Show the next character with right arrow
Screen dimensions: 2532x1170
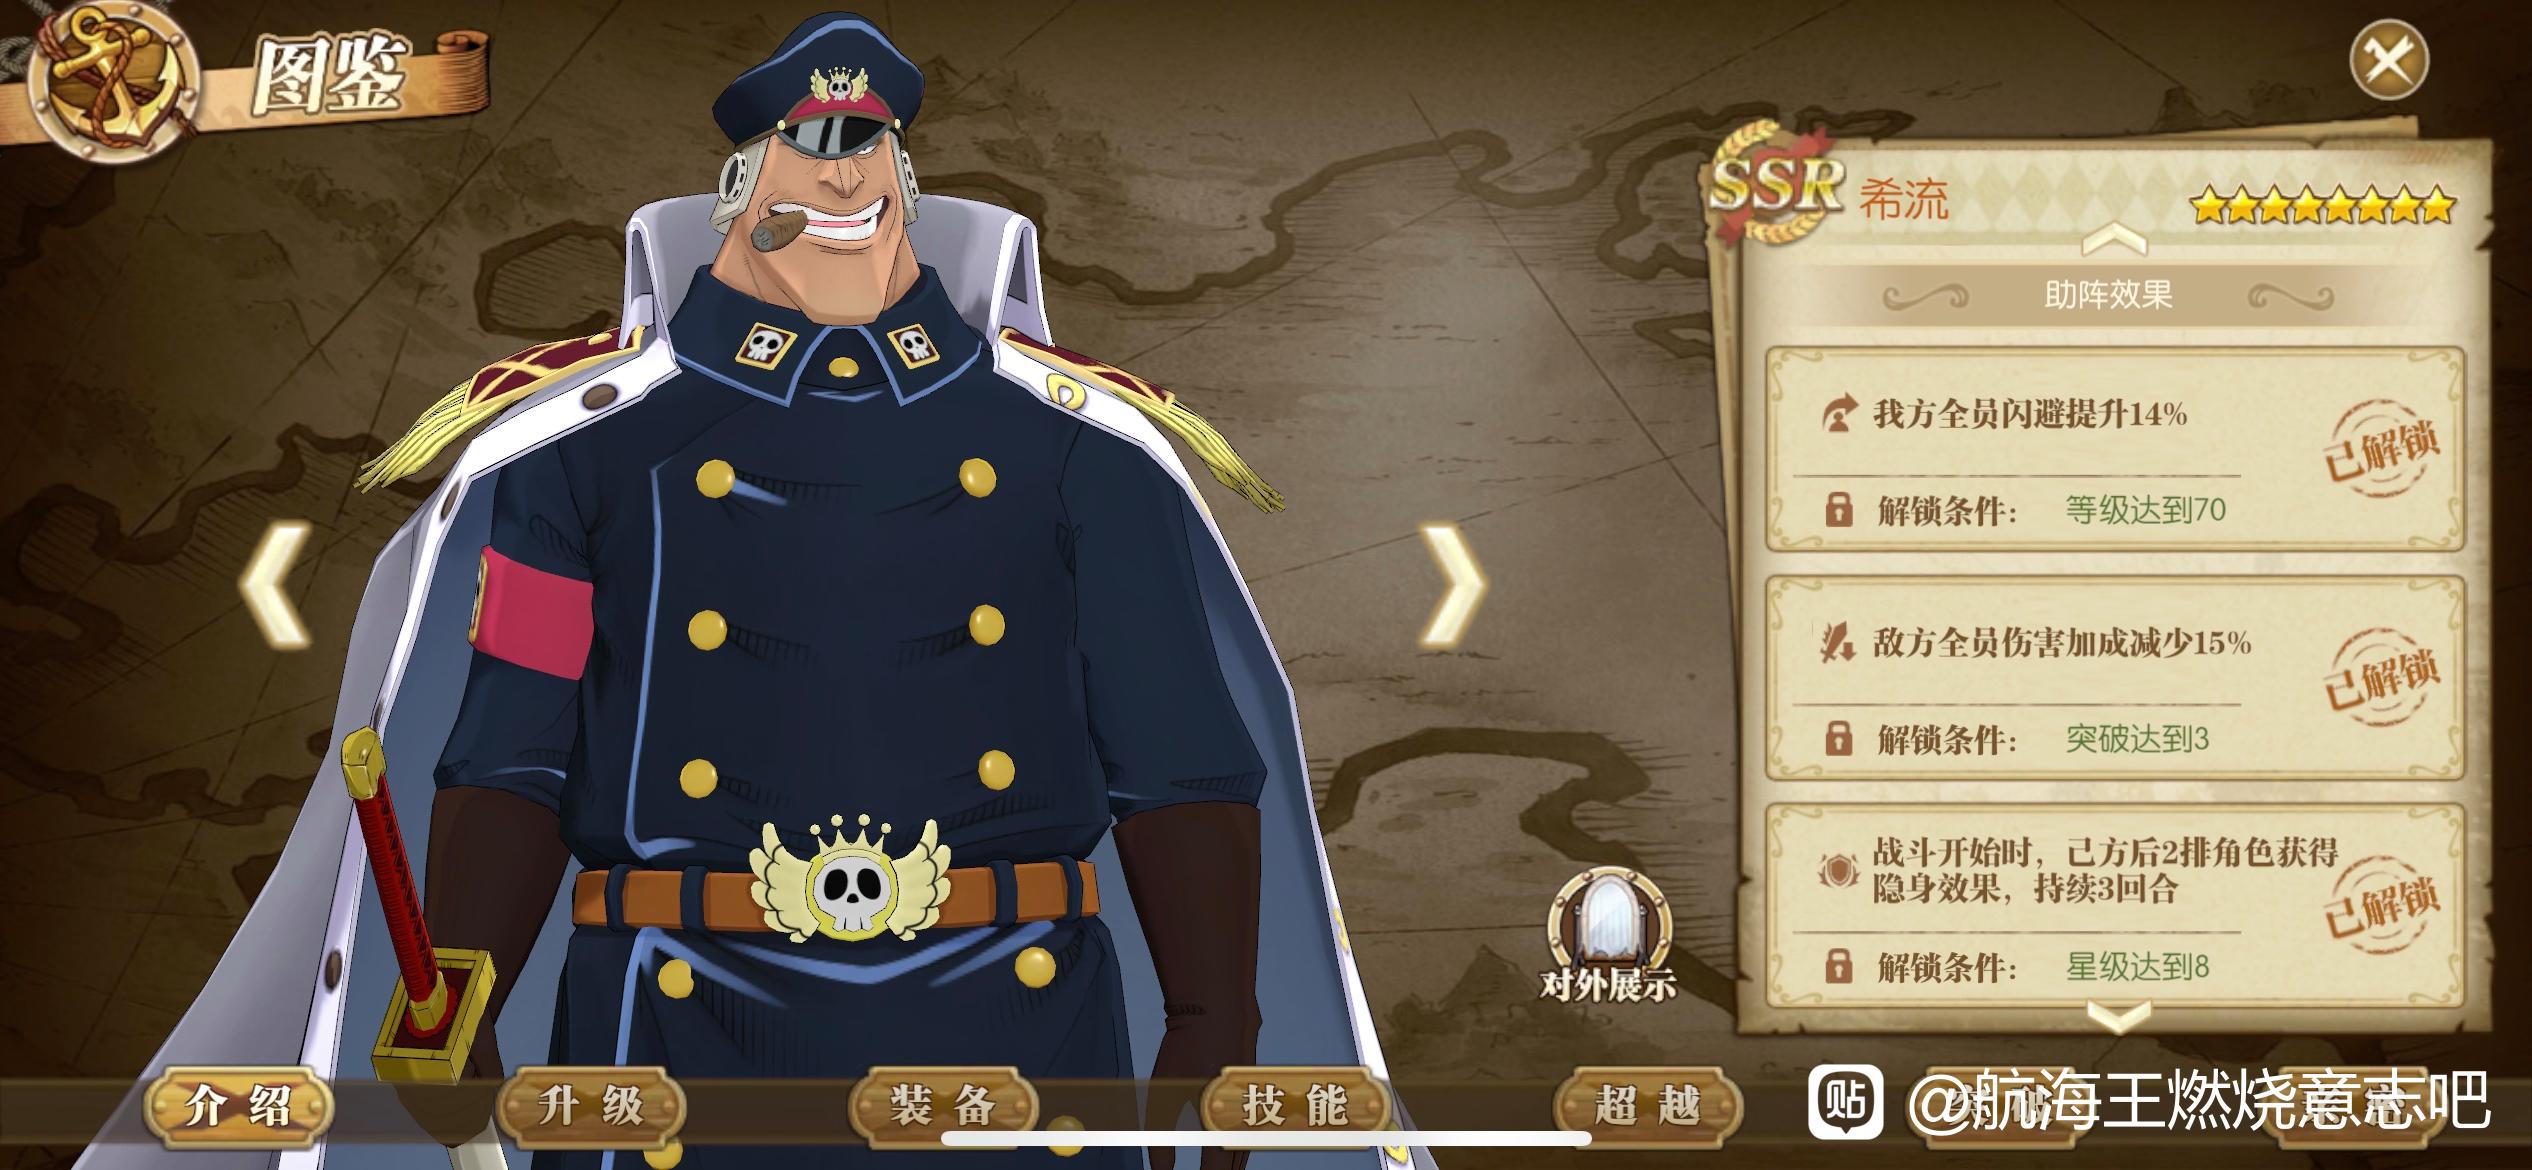coord(1452,584)
